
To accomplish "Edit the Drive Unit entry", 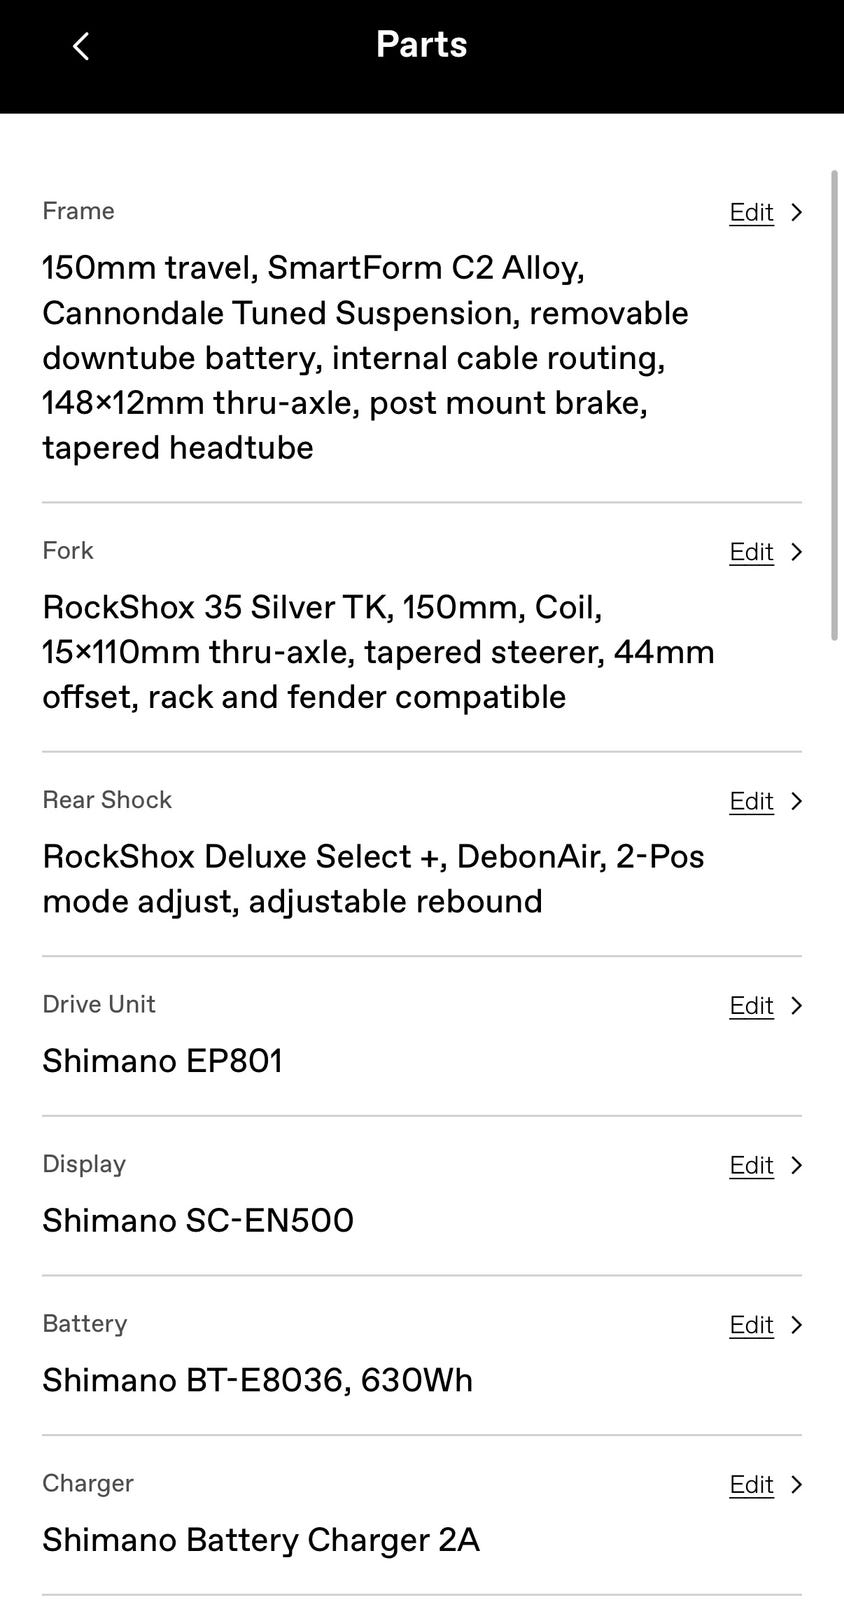I will (751, 1005).
